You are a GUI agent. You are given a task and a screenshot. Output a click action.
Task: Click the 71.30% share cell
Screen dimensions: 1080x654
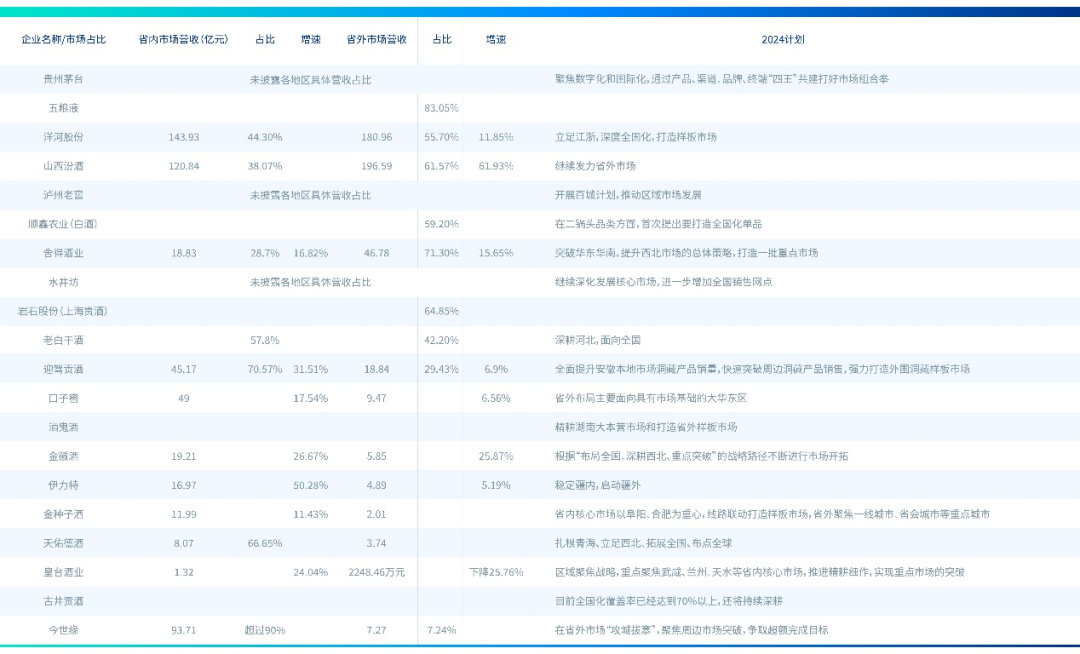(x=442, y=253)
